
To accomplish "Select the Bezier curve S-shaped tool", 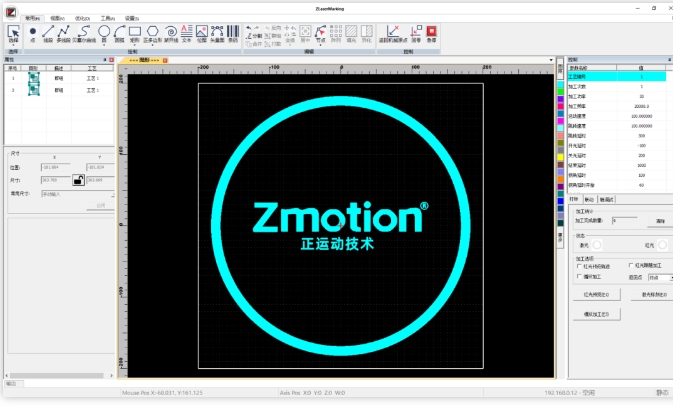I will (84, 34).
